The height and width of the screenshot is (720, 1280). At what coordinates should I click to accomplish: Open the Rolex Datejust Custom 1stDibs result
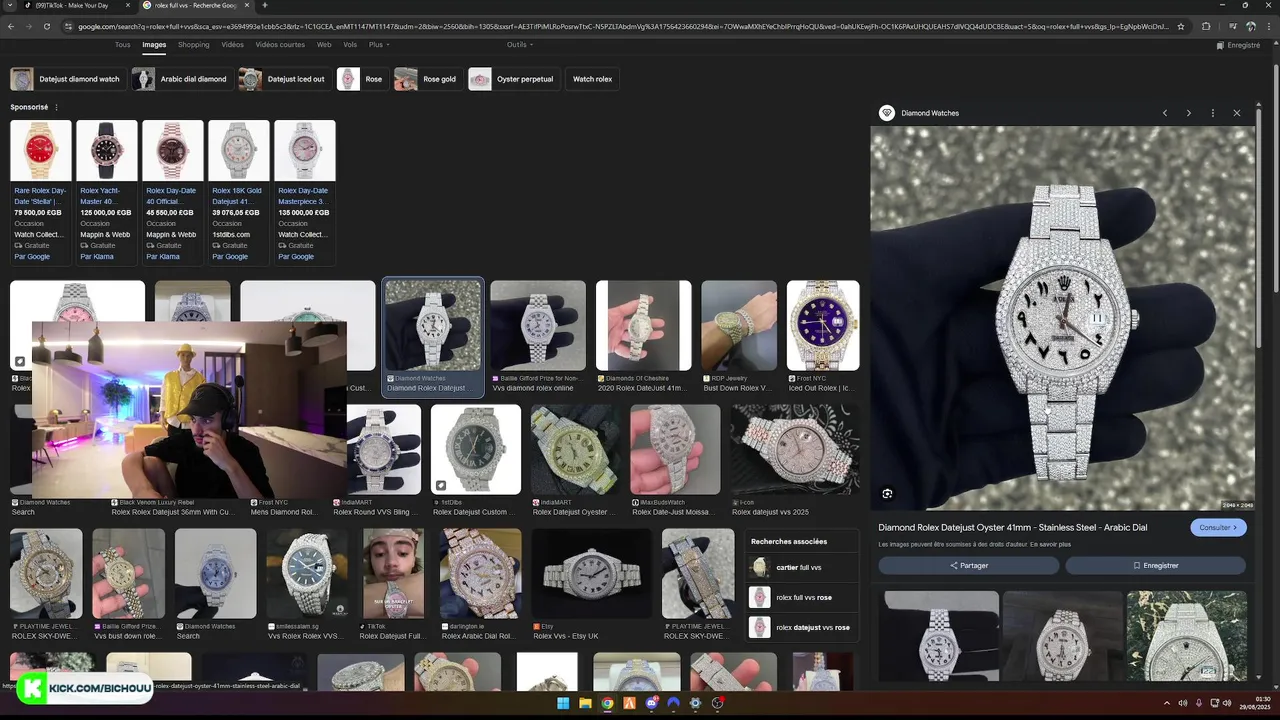click(476, 460)
